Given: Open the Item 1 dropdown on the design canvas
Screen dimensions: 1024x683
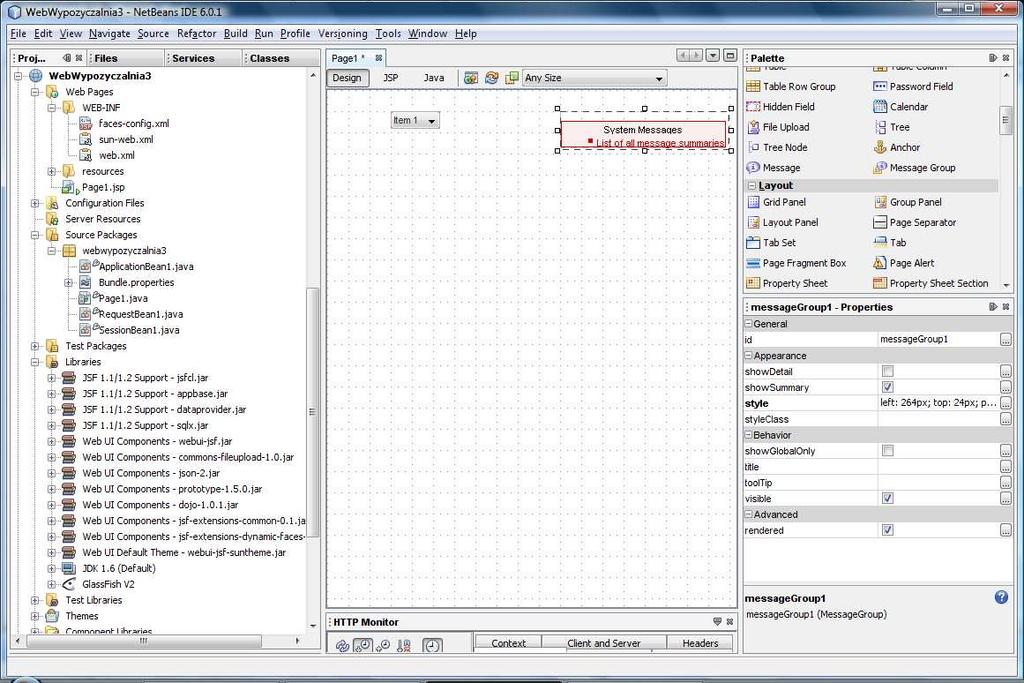Looking at the screenshot, I should (415, 120).
